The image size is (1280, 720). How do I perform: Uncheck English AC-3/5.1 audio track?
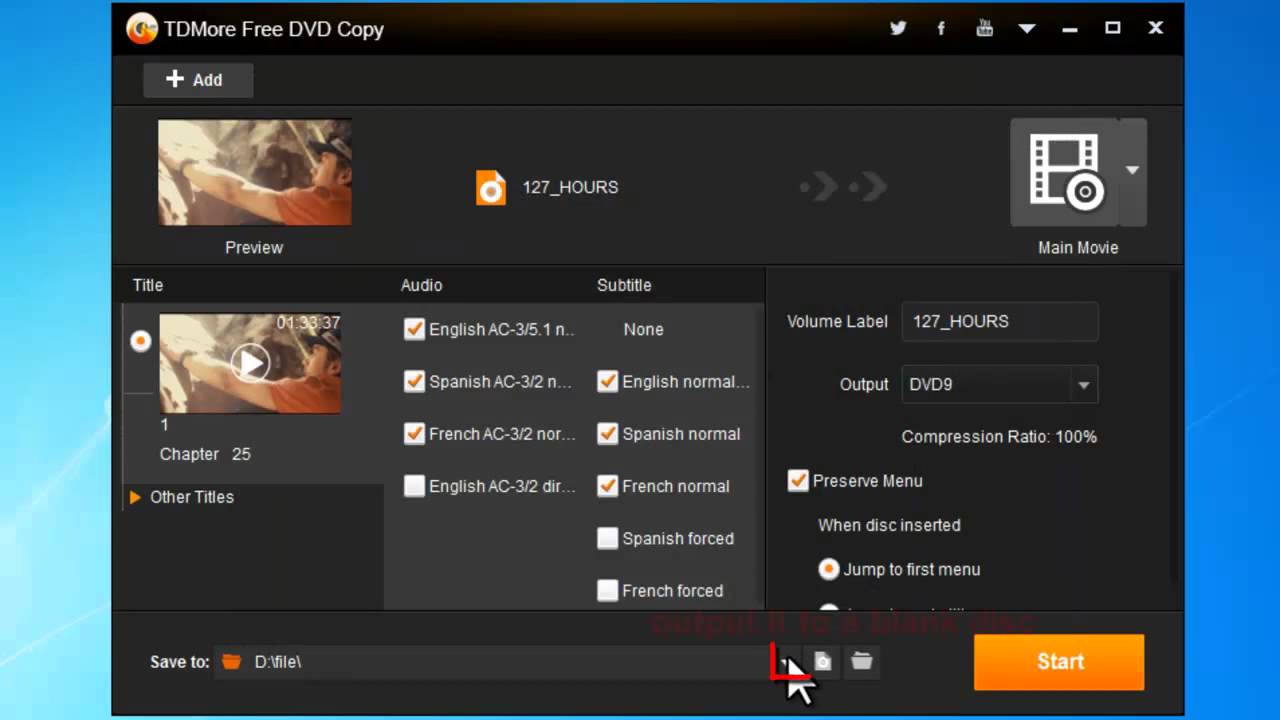pos(414,329)
